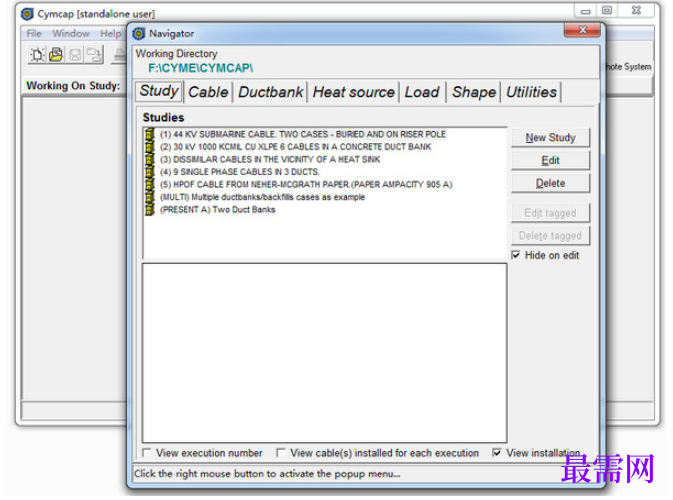Click the Open folder icon in main toolbar

tap(56, 55)
